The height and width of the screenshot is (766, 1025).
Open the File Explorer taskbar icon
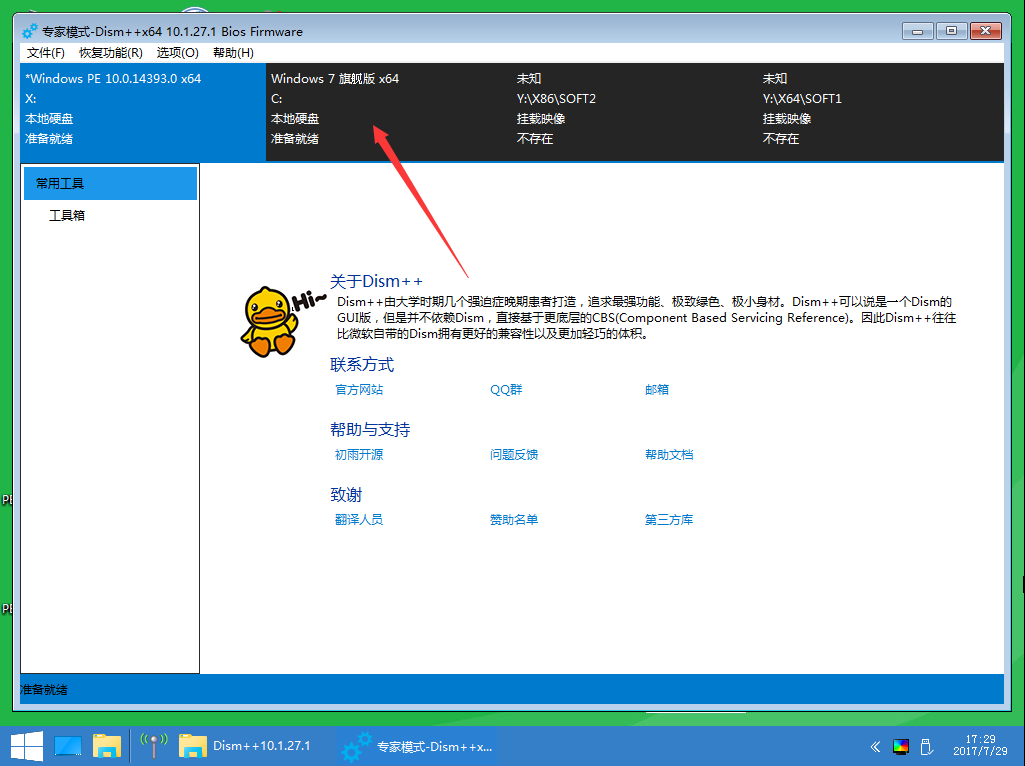point(107,746)
